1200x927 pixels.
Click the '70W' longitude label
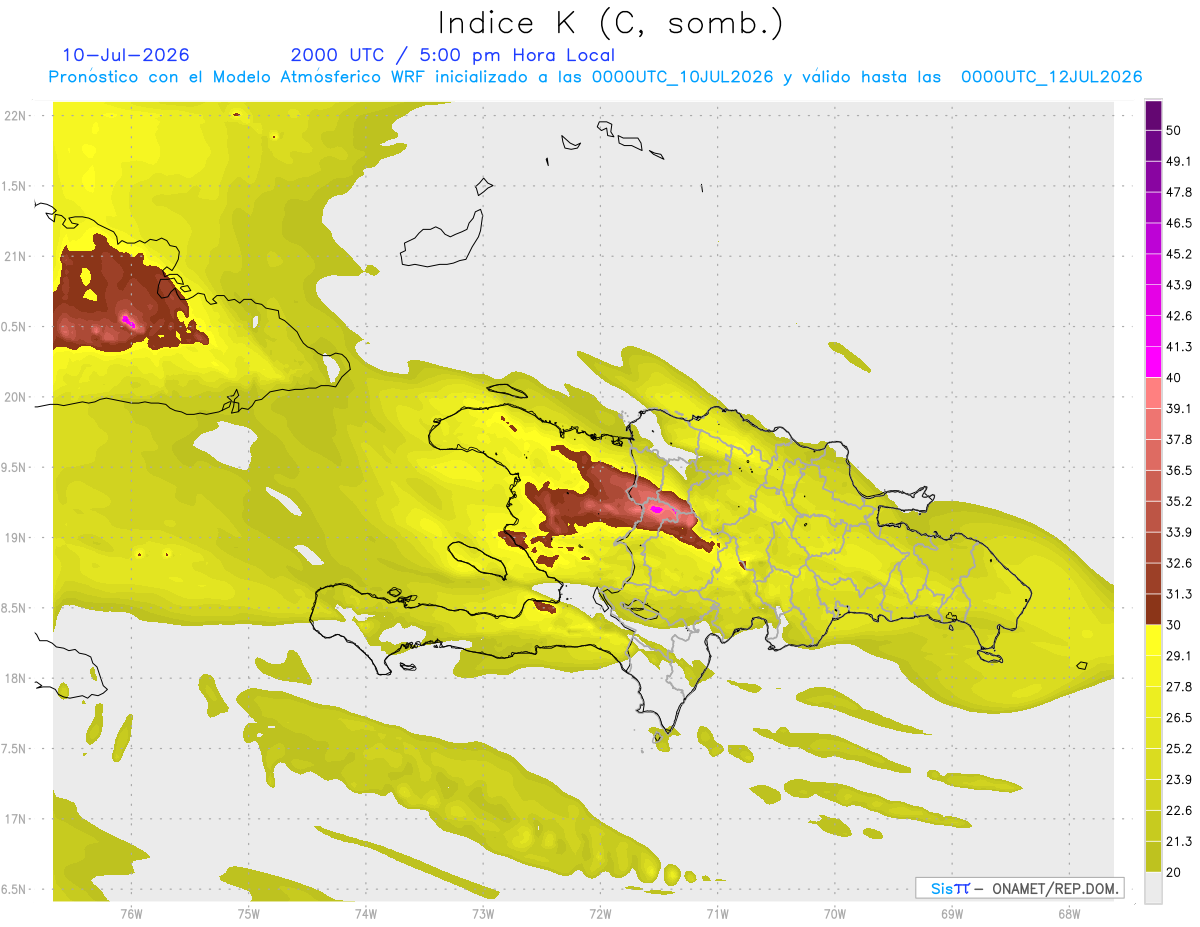pyautogui.click(x=835, y=913)
